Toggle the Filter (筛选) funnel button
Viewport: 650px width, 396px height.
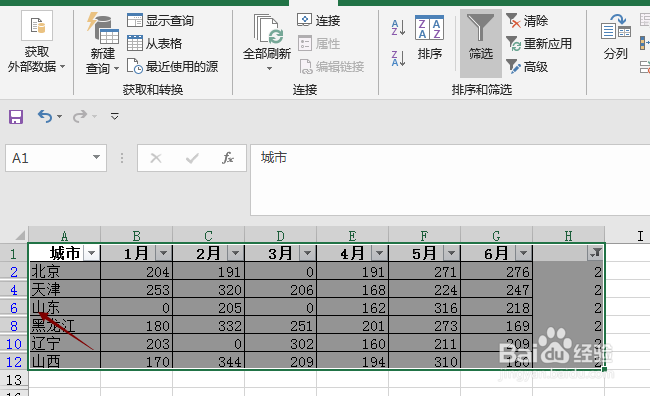coord(480,43)
